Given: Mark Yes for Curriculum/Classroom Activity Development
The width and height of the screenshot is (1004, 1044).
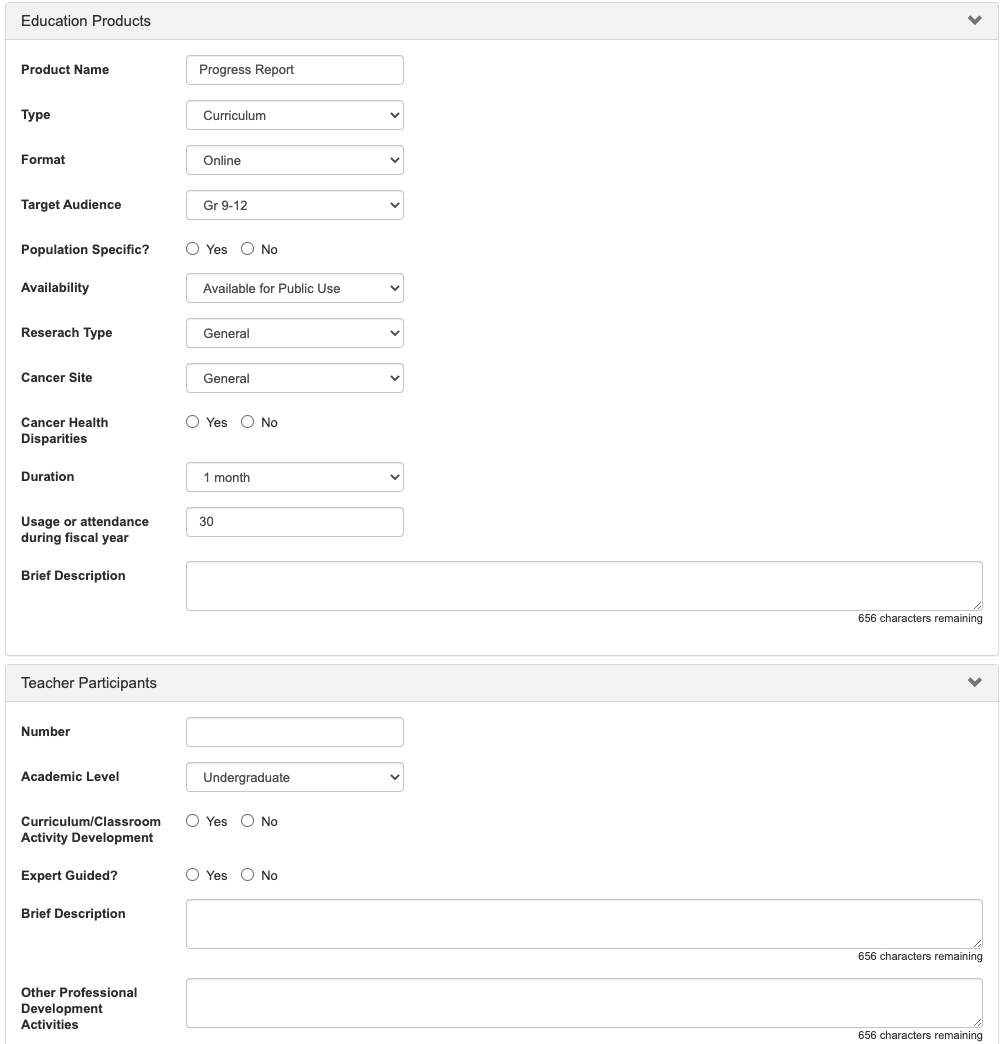Looking at the screenshot, I should point(193,821).
